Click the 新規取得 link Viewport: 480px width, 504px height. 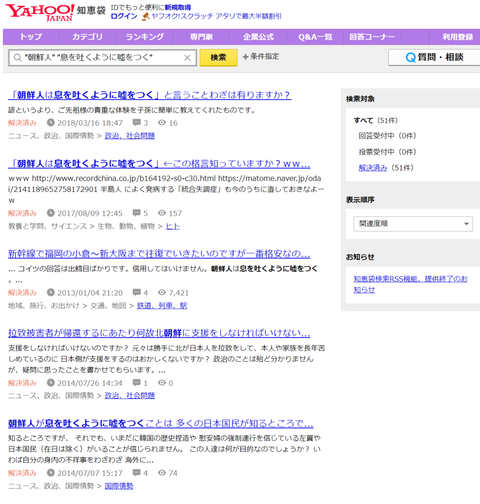tap(178, 7)
